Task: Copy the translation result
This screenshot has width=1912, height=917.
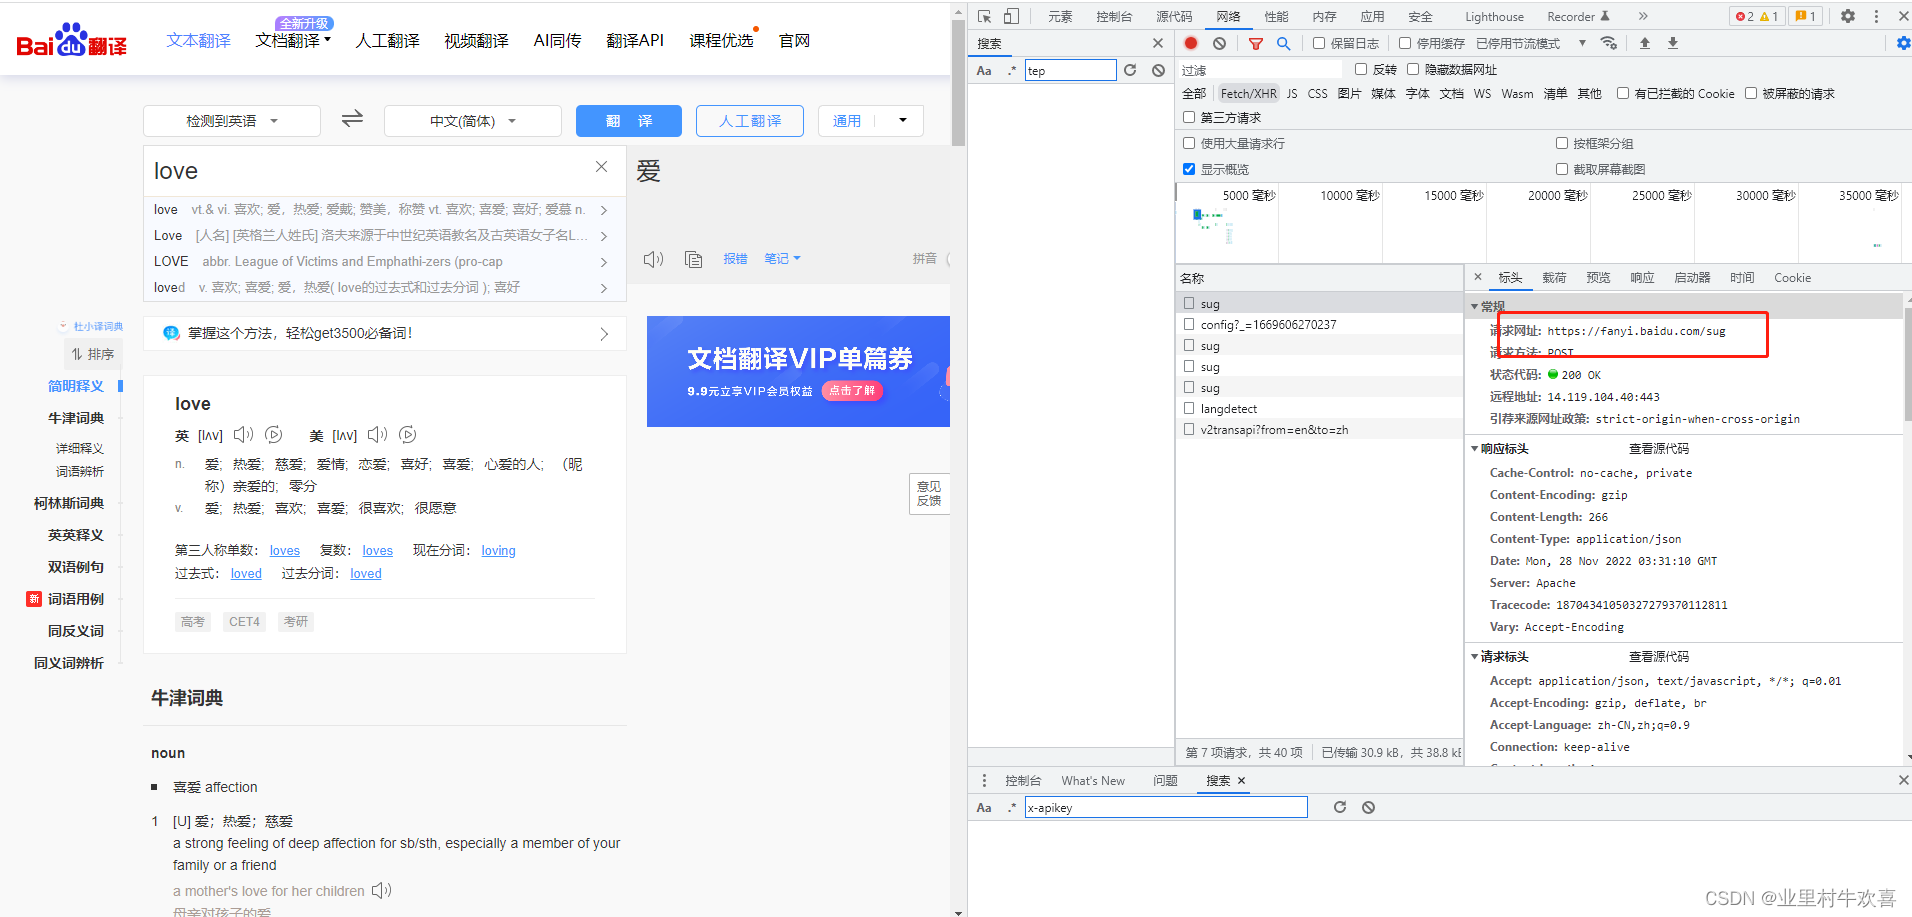Action: pyautogui.click(x=693, y=259)
